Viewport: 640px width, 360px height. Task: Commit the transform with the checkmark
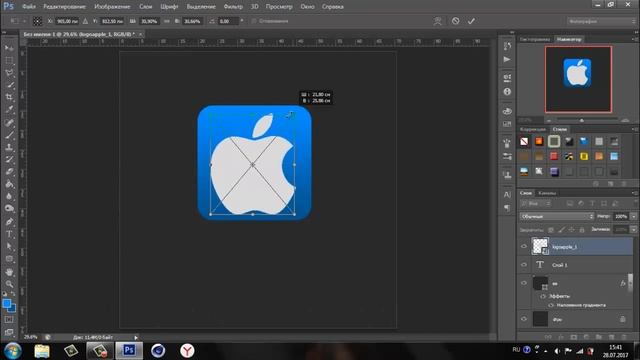(471, 21)
